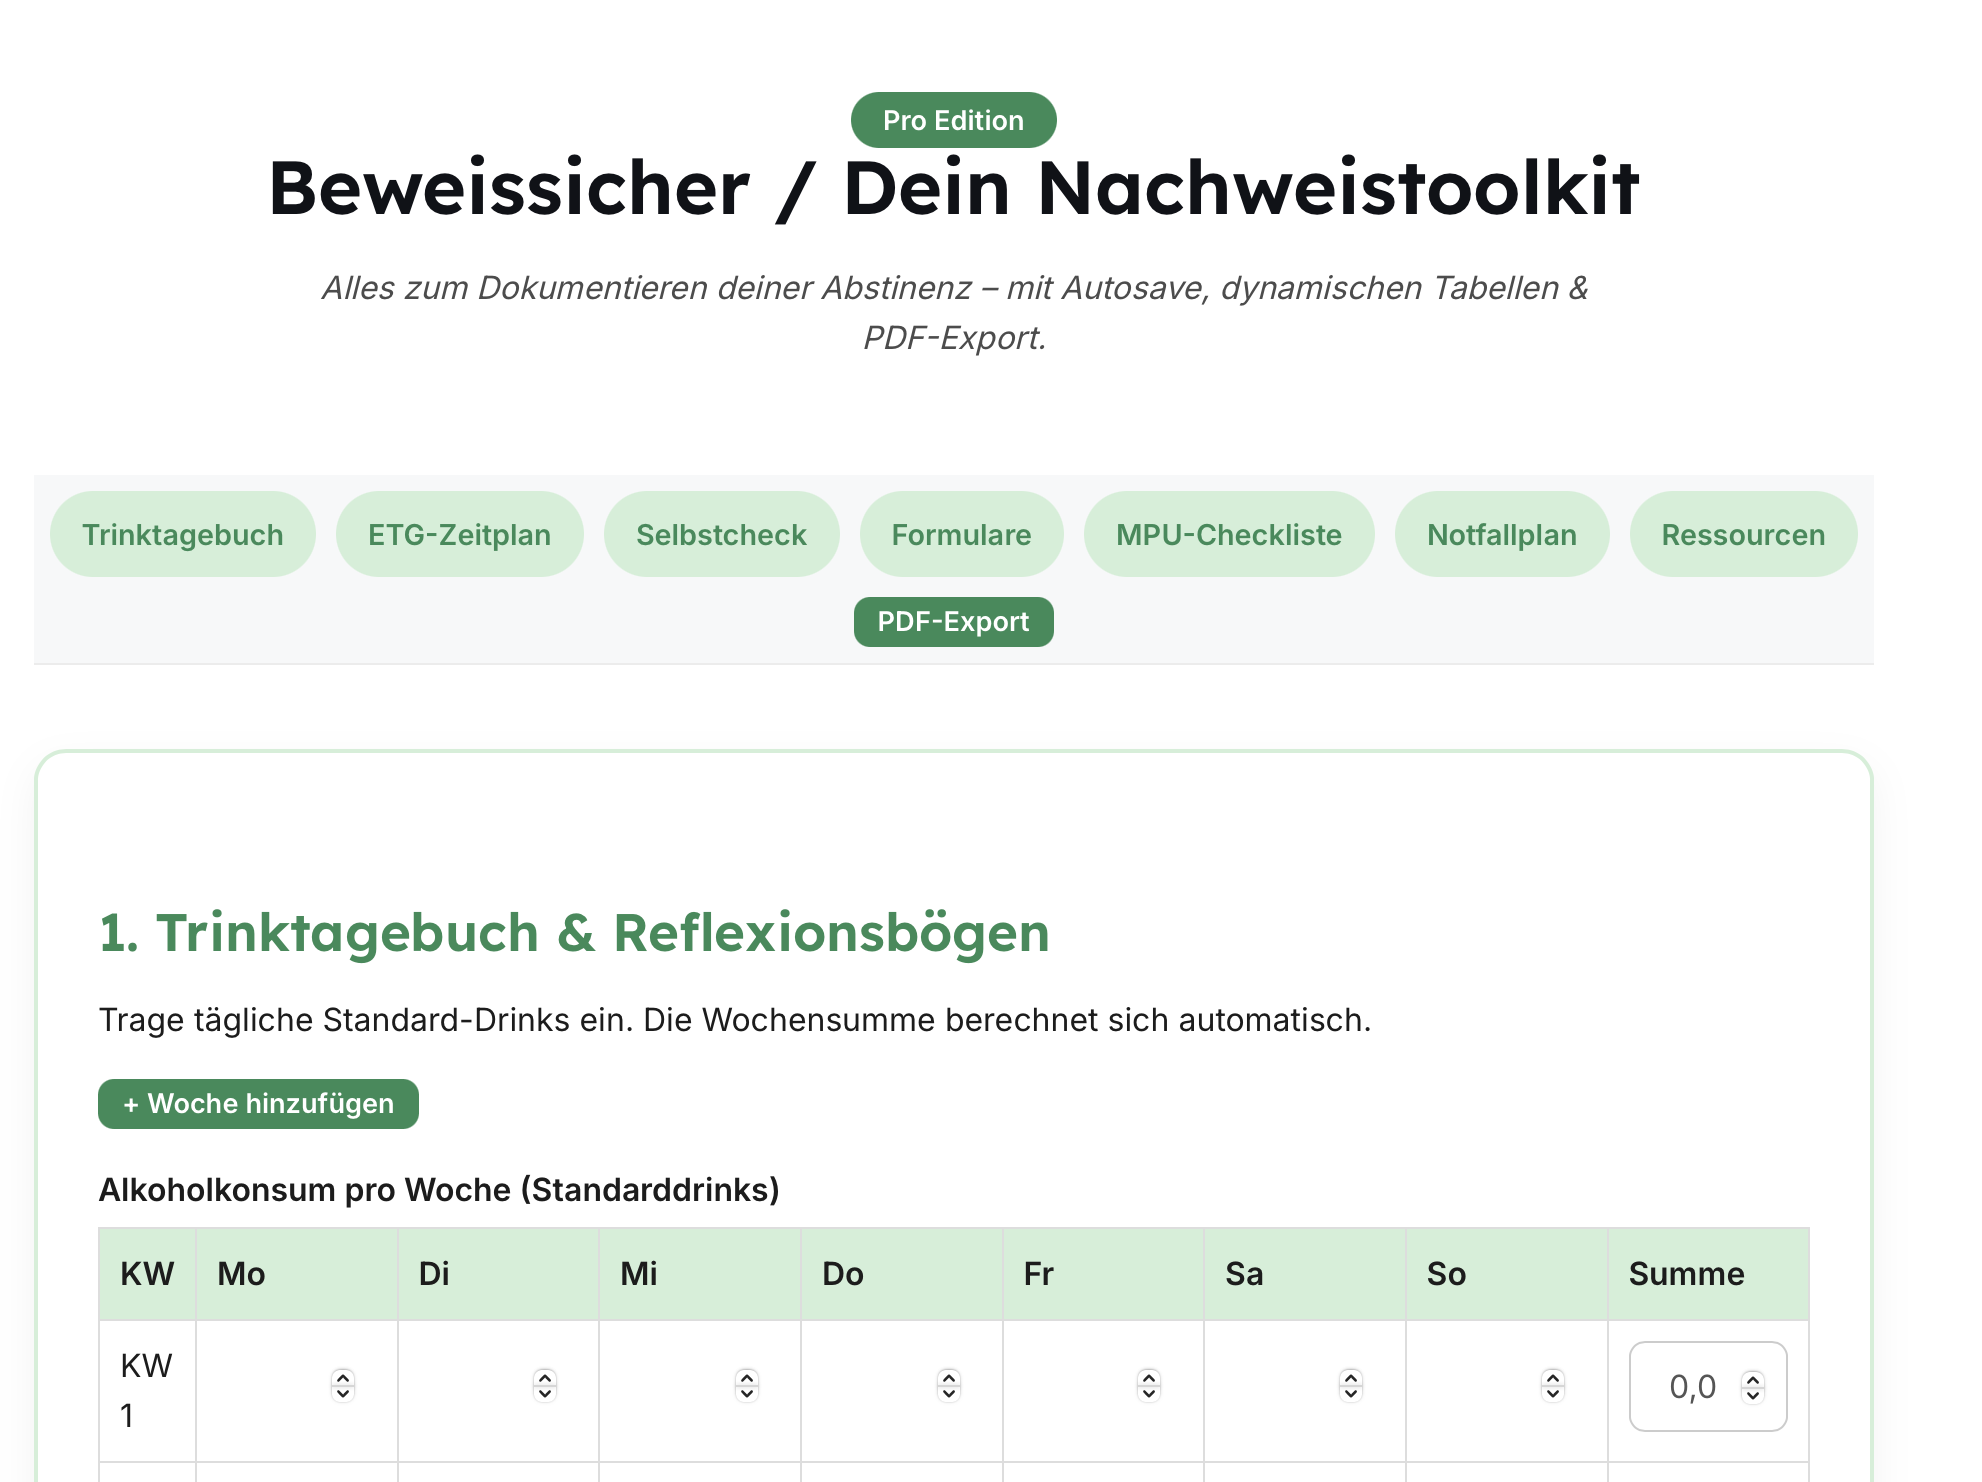Click the PDF-Export button
The width and height of the screenshot is (1982, 1482).
954,622
